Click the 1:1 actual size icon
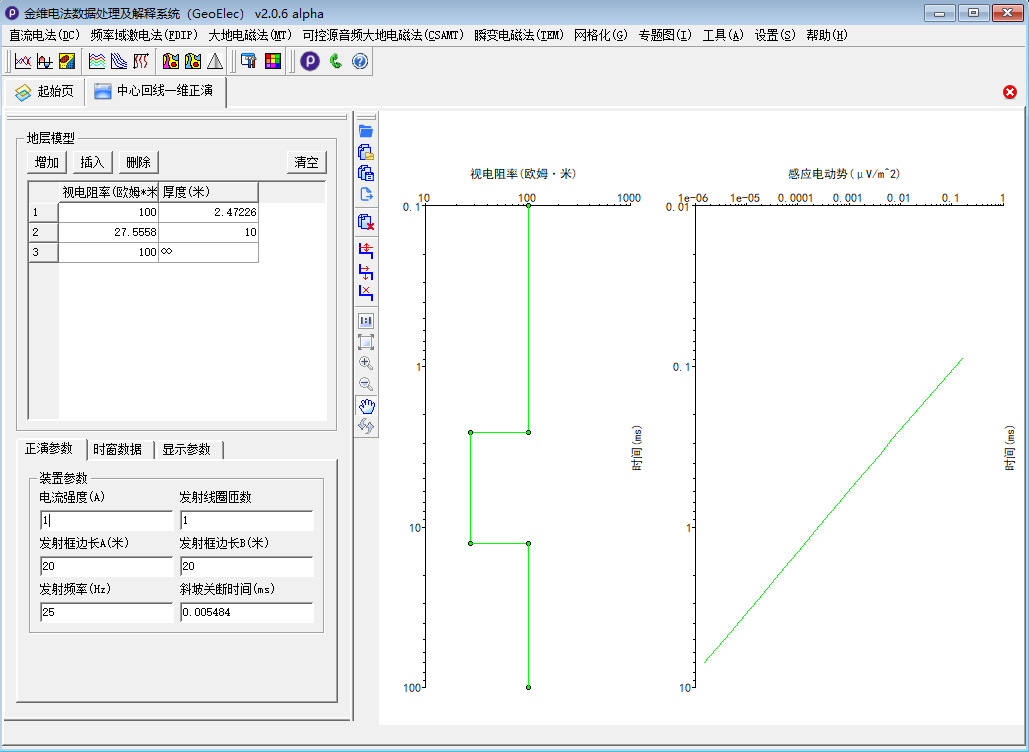 [366, 321]
